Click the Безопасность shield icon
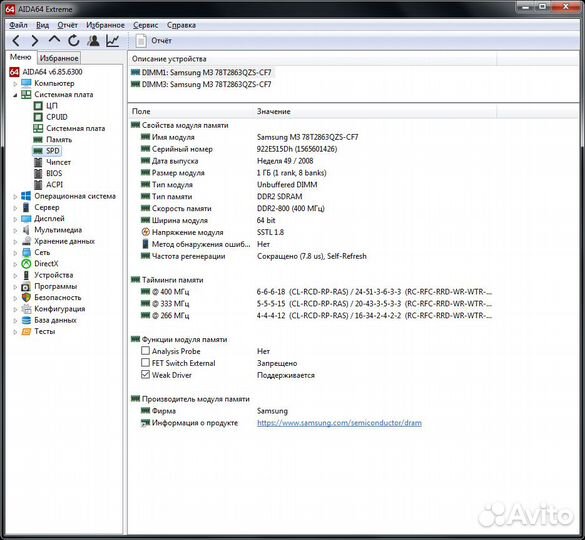 [26, 297]
